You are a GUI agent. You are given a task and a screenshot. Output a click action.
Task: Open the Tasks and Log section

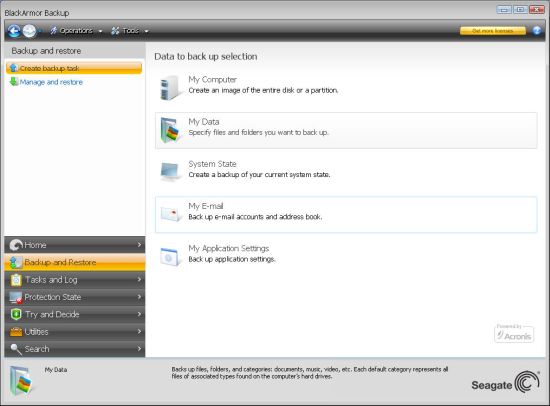(75, 280)
